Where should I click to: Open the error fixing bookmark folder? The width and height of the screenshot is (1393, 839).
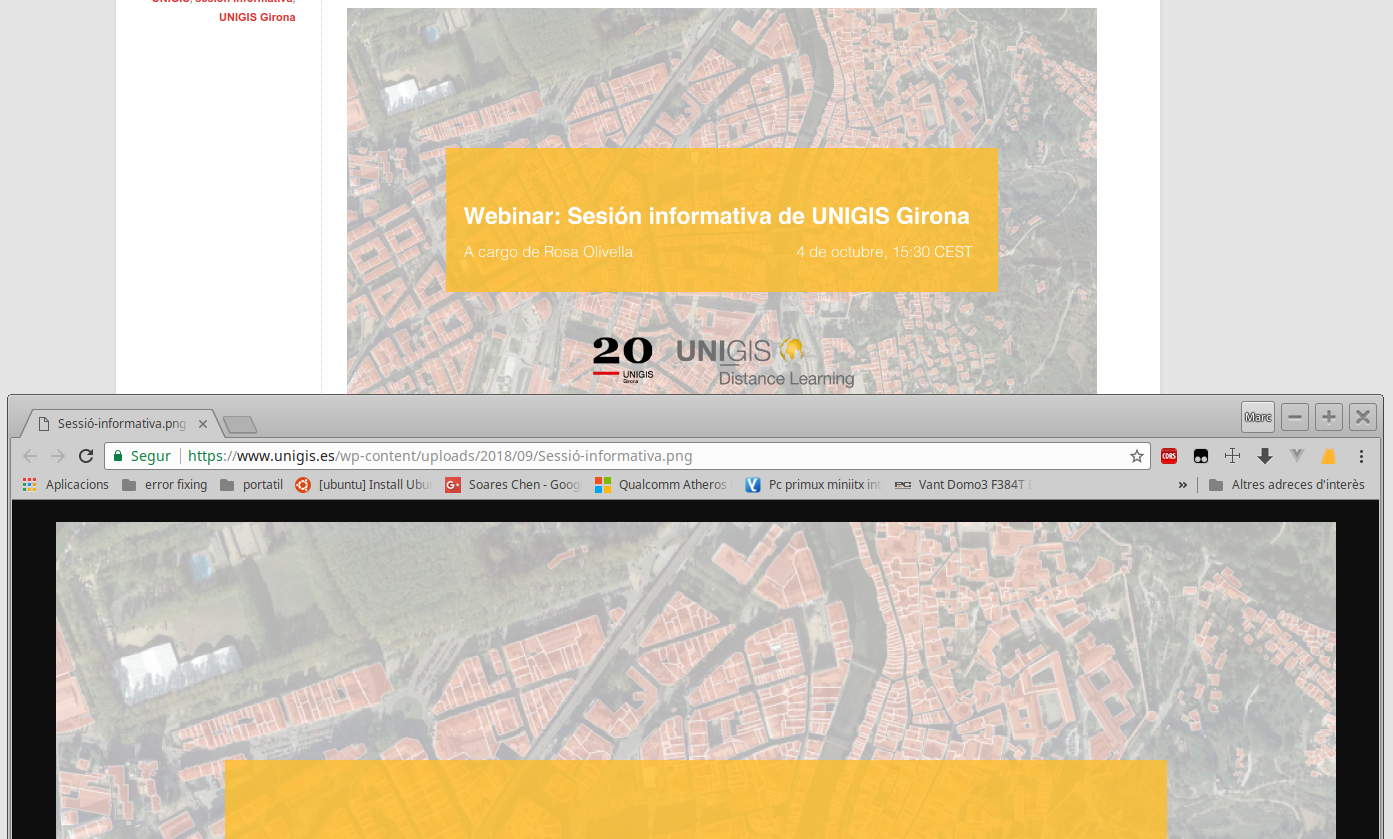(x=164, y=485)
